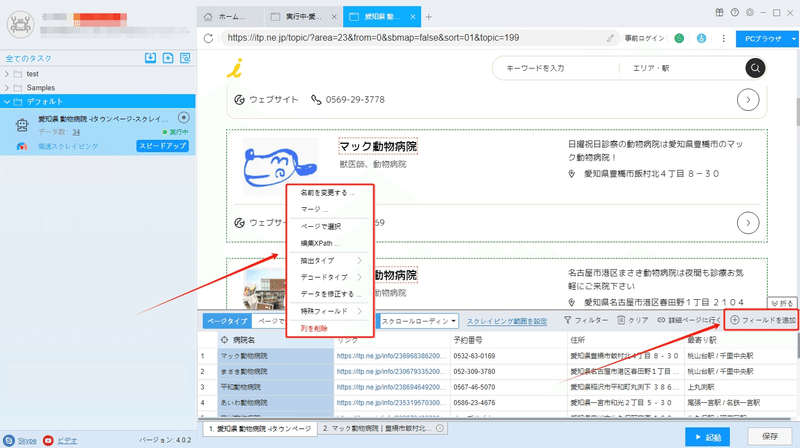Click the arrow circle on マック動物病院 card

[748, 223]
